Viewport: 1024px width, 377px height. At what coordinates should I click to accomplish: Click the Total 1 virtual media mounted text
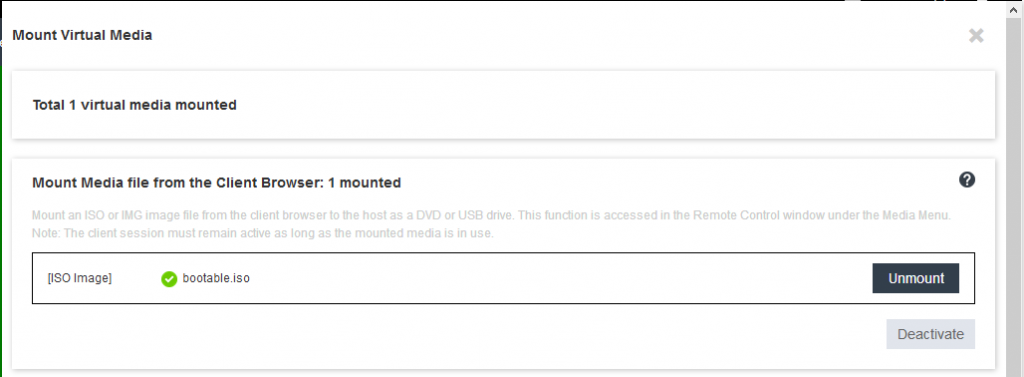[135, 105]
